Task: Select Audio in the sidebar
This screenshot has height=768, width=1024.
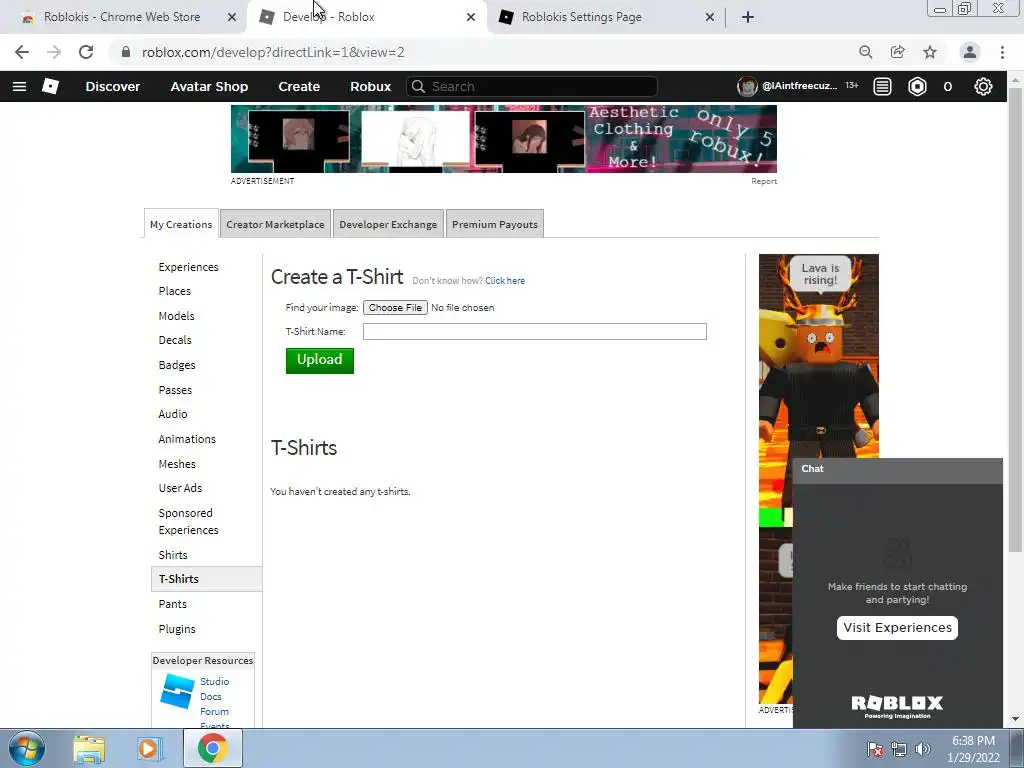Action: point(172,414)
